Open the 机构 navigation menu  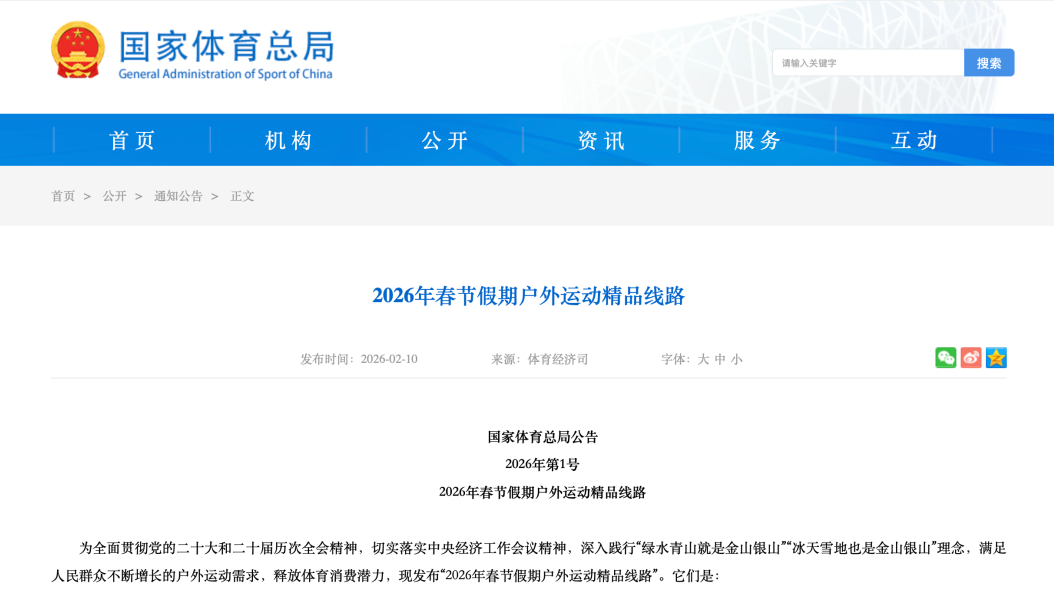pos(289,140)
